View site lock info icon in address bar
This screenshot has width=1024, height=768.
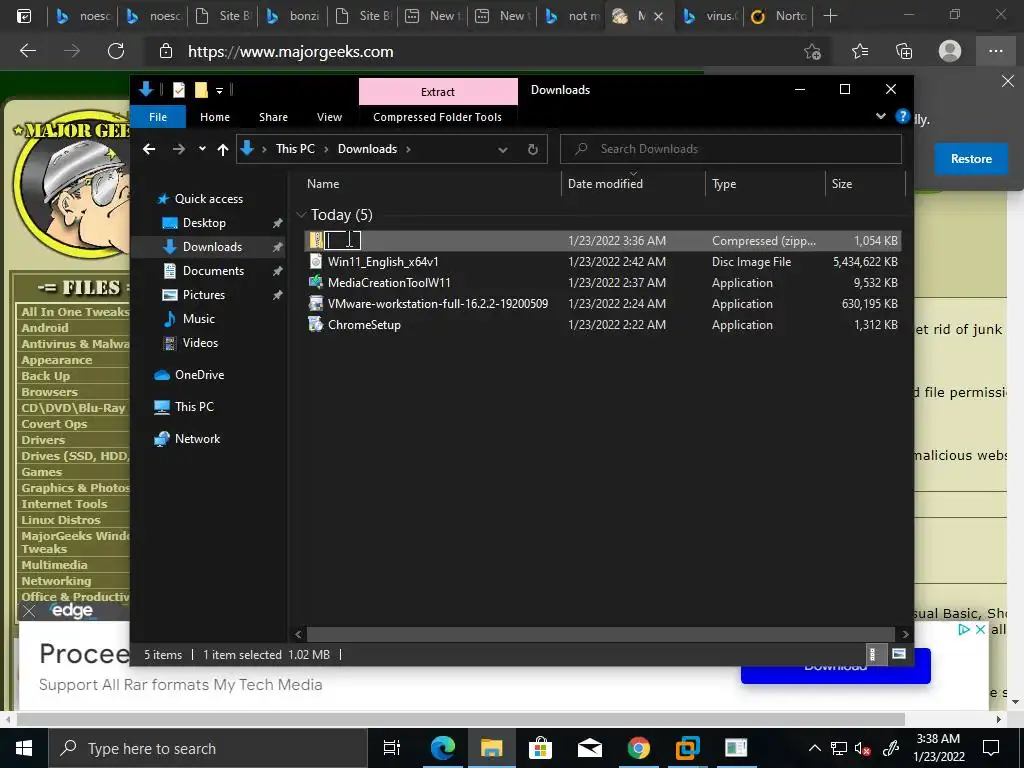click(x=166, y=51)
